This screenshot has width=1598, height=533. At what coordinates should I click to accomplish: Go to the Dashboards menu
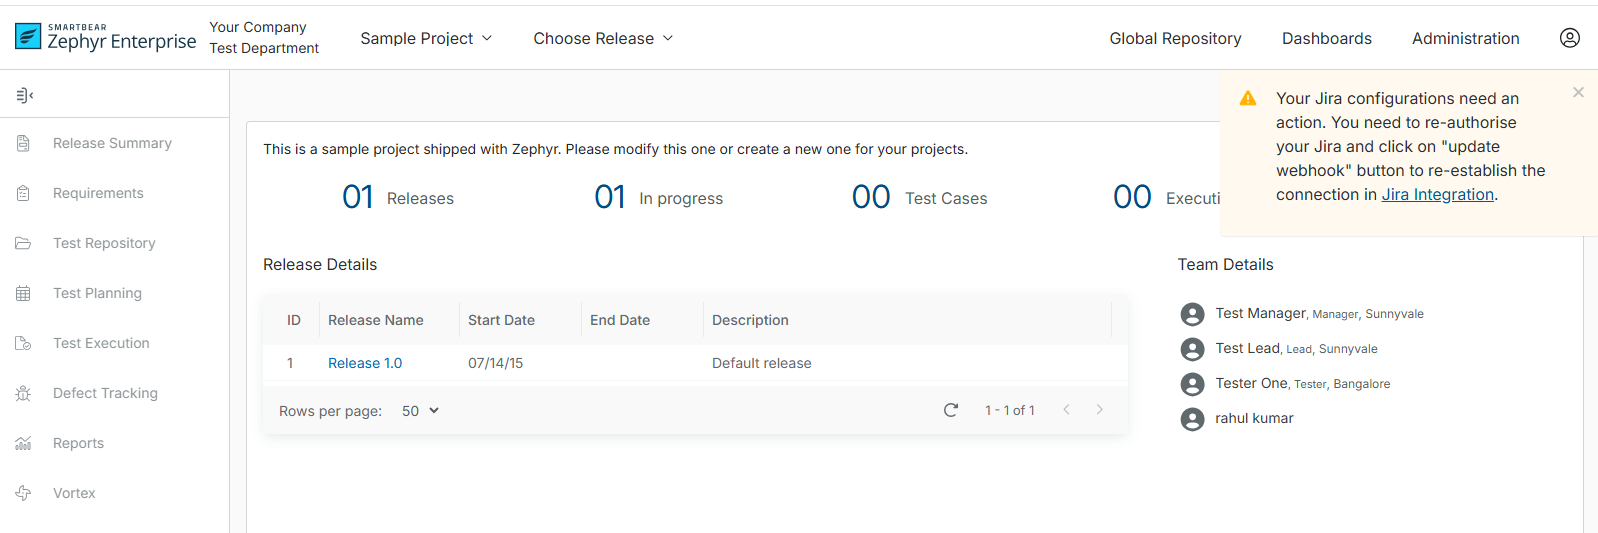coord(1326,38)
